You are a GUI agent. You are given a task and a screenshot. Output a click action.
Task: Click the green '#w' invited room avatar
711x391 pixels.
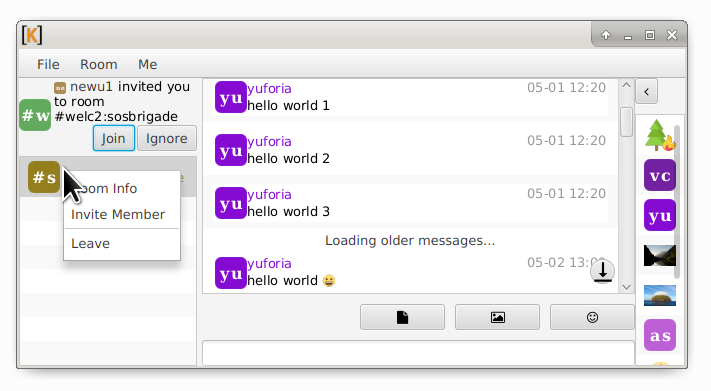tap(35, 115)
